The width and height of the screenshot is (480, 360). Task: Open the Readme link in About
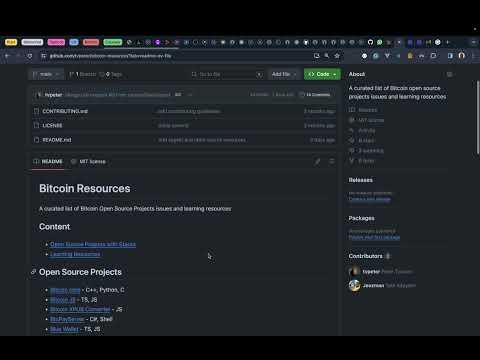(x=364, y=110)
